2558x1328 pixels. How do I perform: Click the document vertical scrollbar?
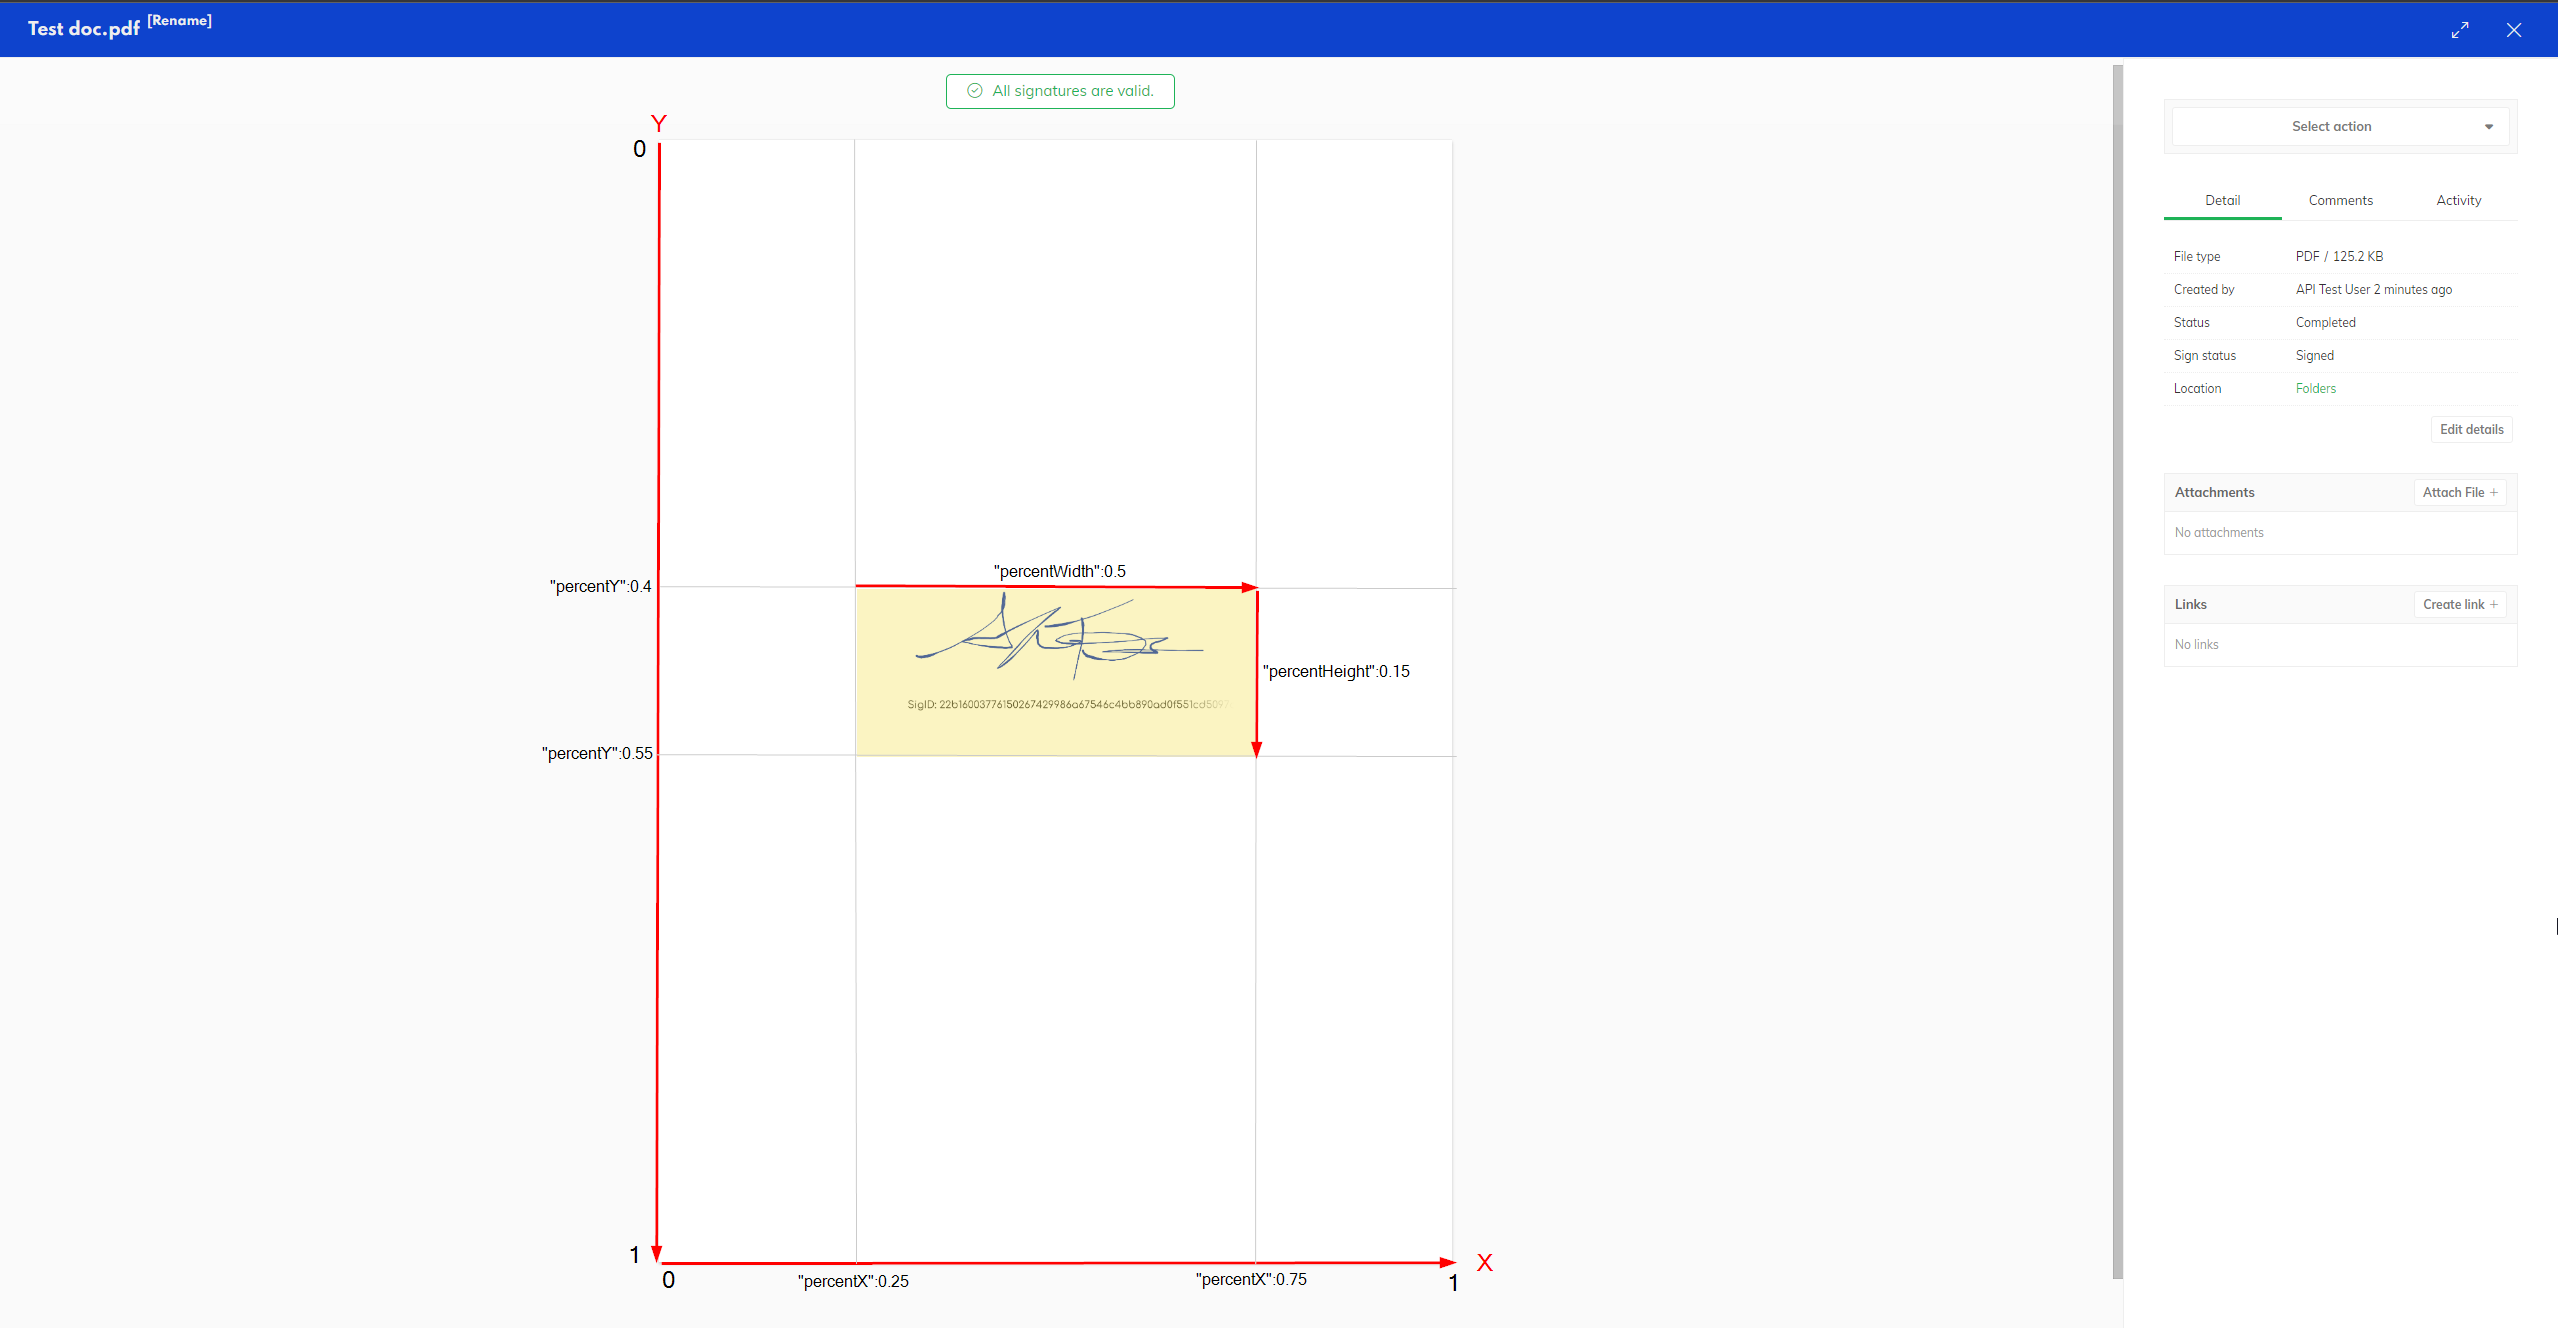2117,670
